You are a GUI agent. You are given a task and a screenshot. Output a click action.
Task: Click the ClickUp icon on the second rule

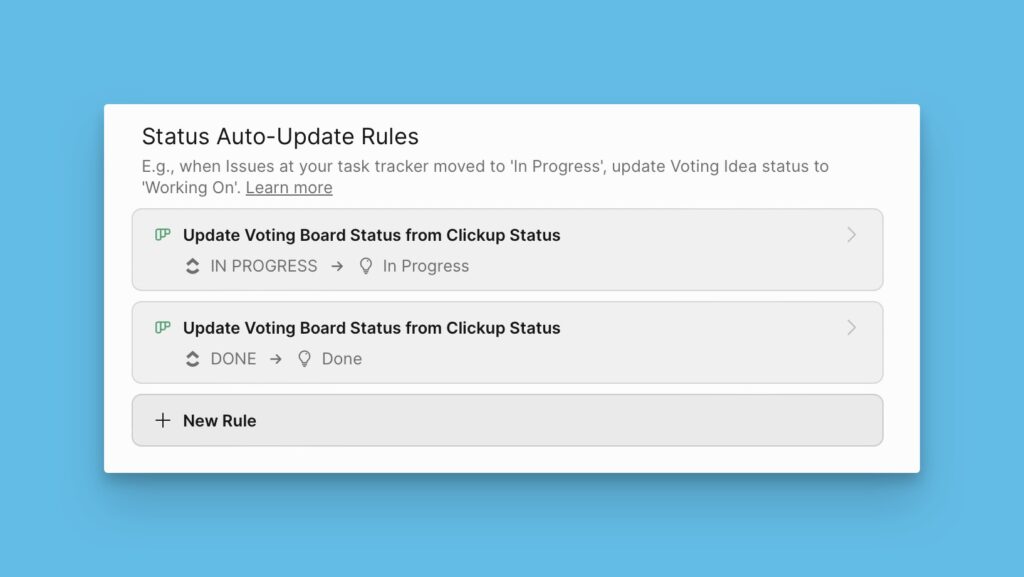coord(163,327)
